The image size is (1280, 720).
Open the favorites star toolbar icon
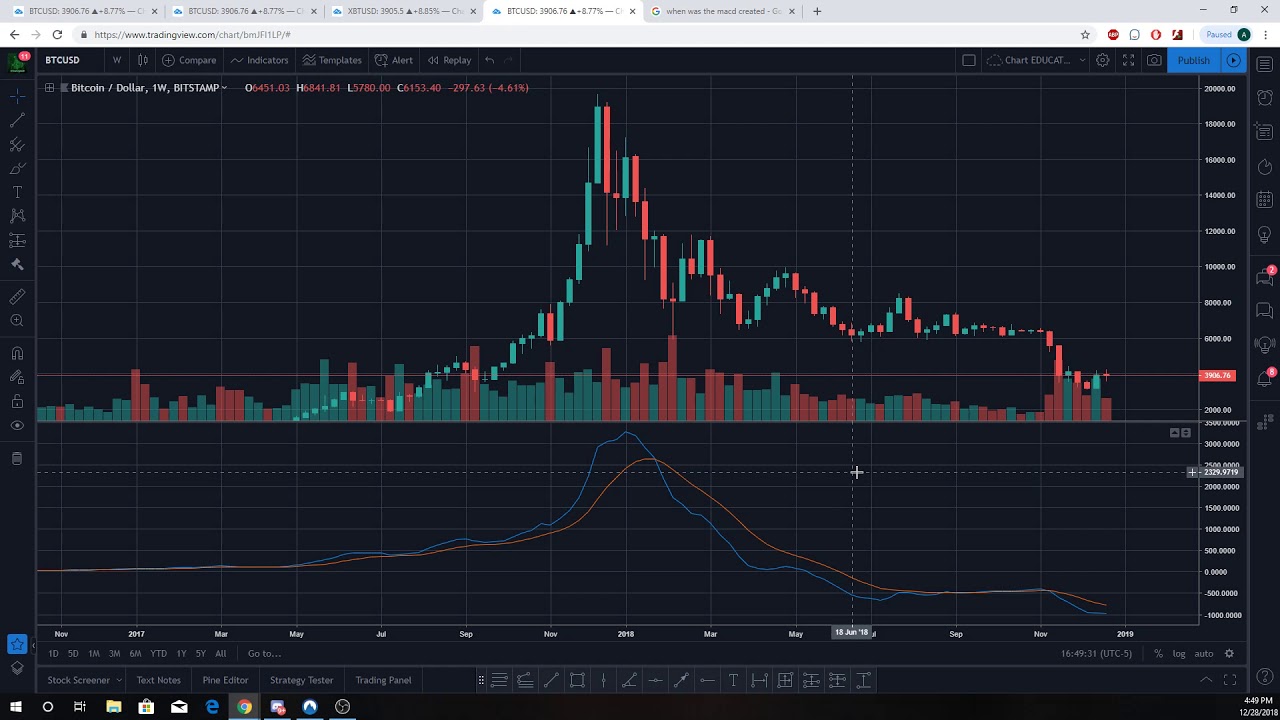(17, 644)
